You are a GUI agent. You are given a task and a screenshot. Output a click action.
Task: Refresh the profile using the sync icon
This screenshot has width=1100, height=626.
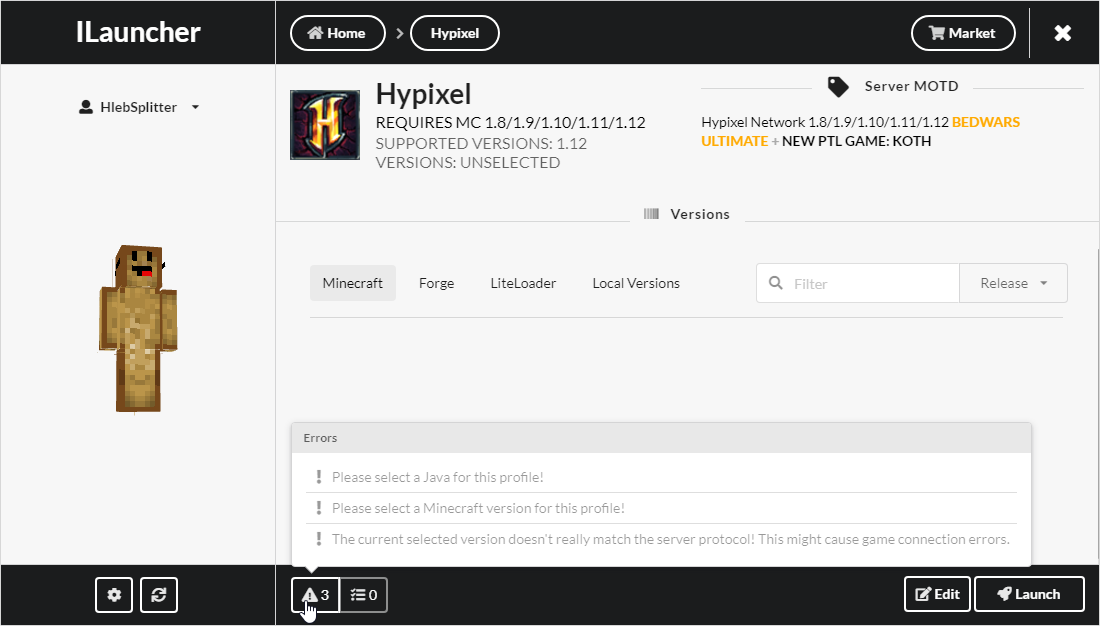[x=158, y=594]
